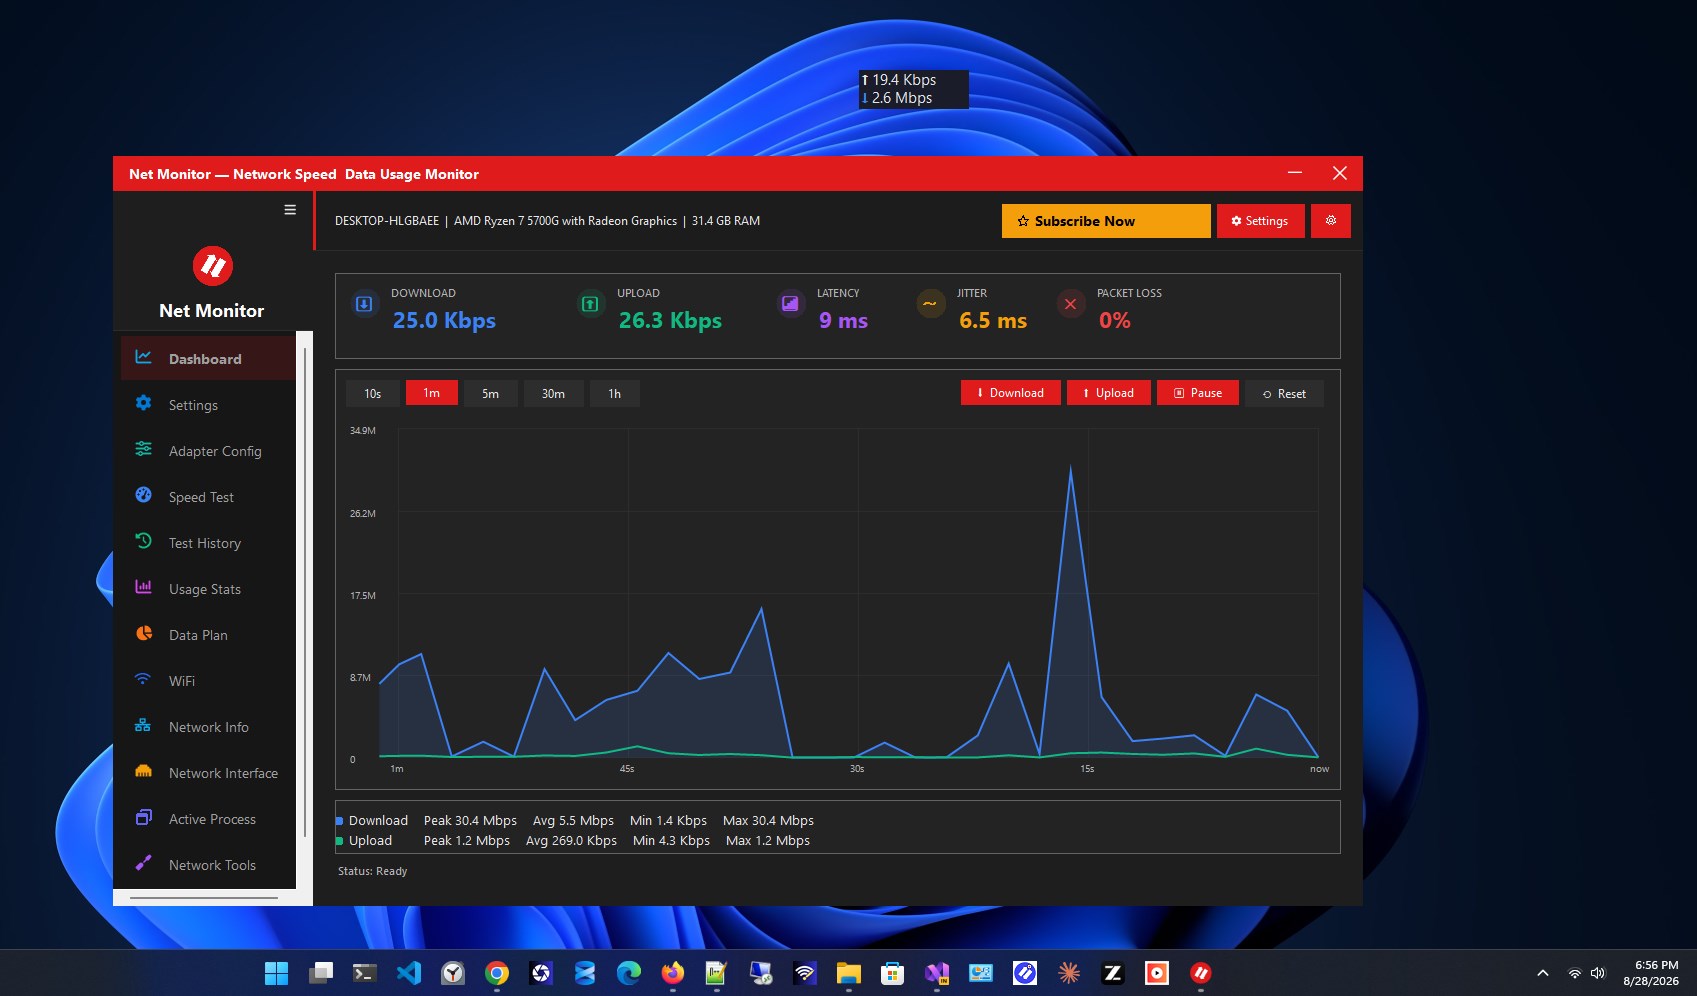Click the download arrow stat icon

tap(364, 304)
